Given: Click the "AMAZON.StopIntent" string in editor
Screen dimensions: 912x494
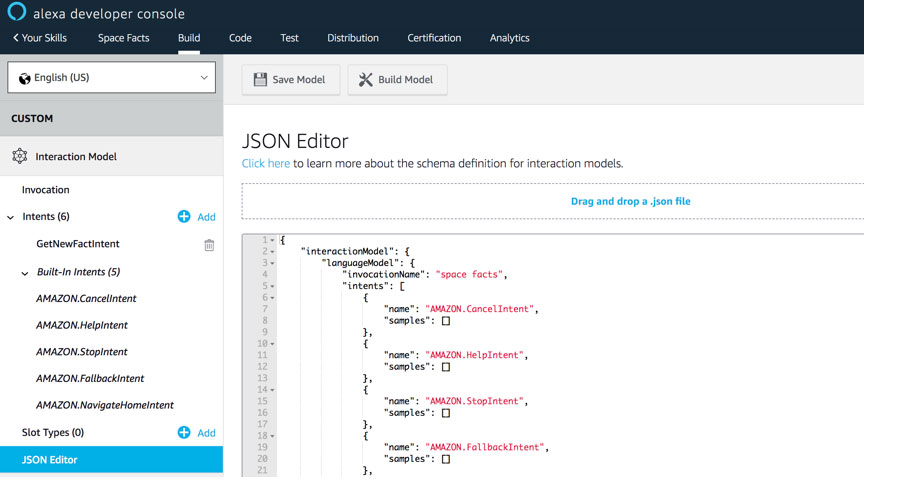Looking at the screenshot, I should click(x=475, y=401).
